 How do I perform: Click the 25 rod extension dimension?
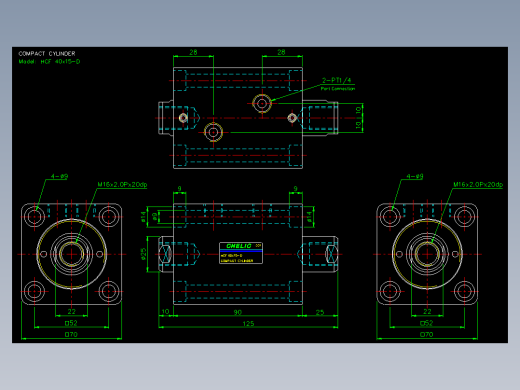click(x=320, y=312)
